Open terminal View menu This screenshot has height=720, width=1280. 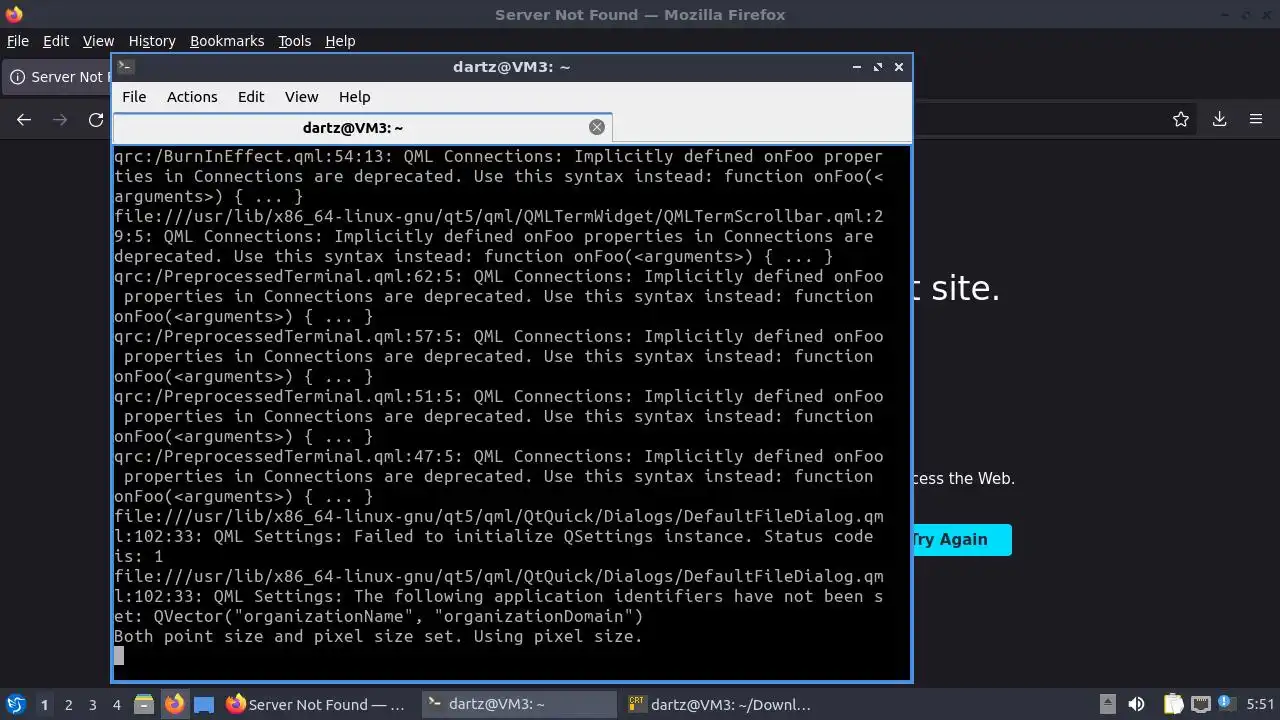301,97
